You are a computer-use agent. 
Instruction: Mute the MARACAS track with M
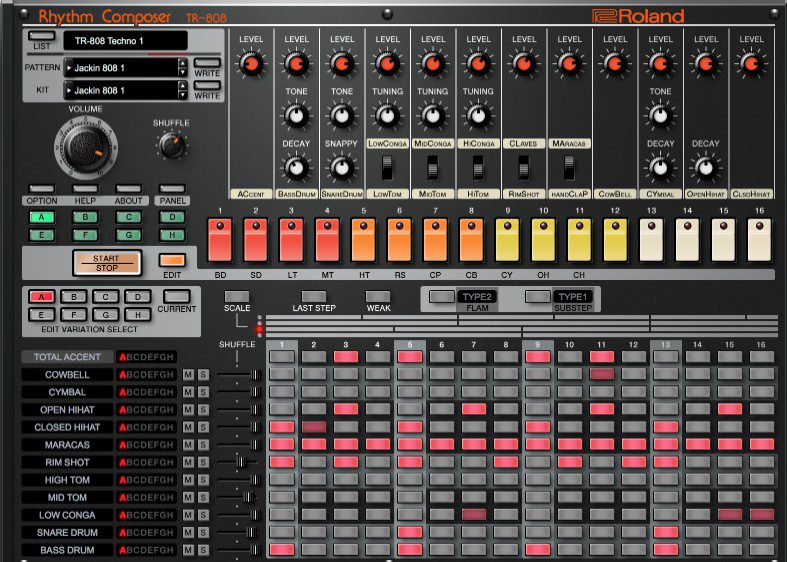(x=188, y=445)
